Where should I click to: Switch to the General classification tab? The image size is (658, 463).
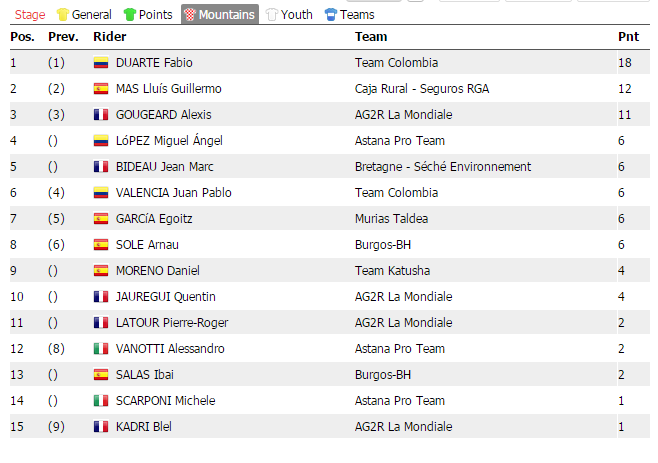pos(84,15)
